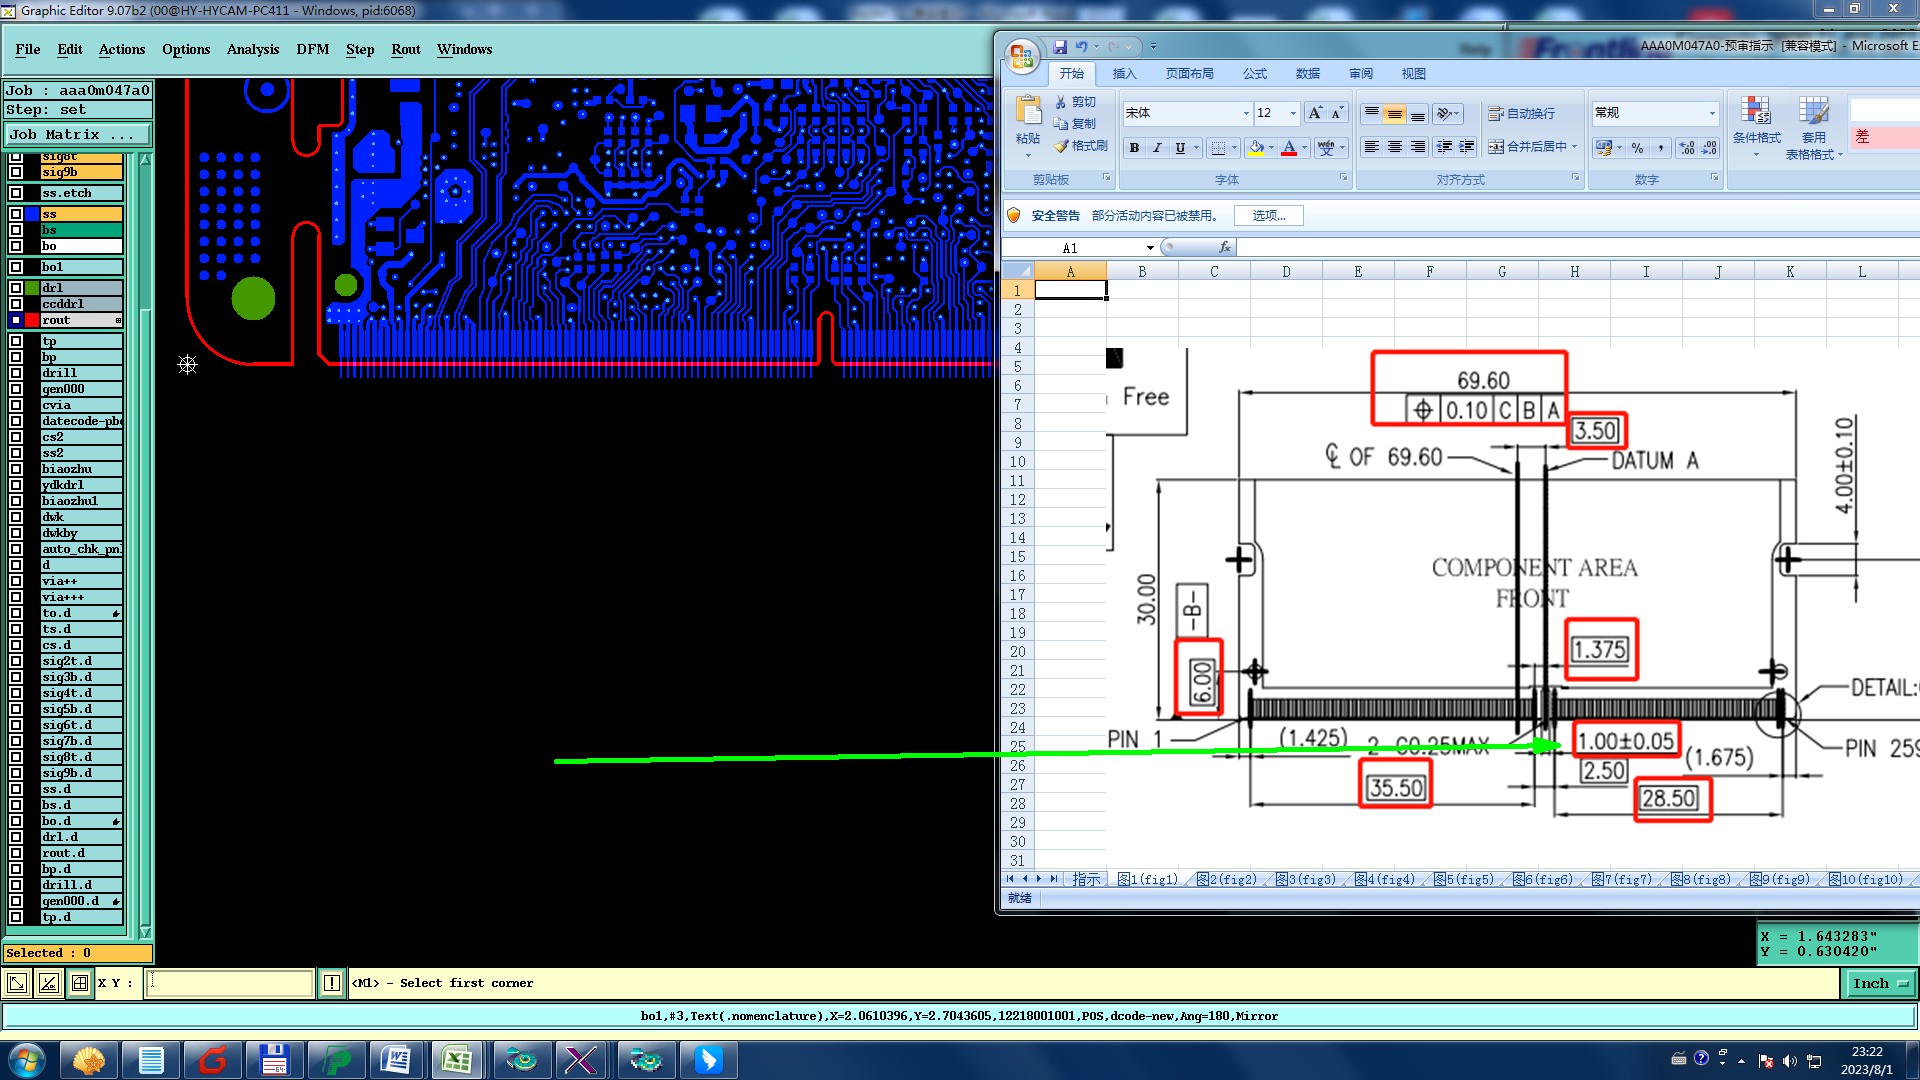Toggle the drl layer checkbox
This screenshot has width=1920, height=1080.
click(x=16, y=288)
